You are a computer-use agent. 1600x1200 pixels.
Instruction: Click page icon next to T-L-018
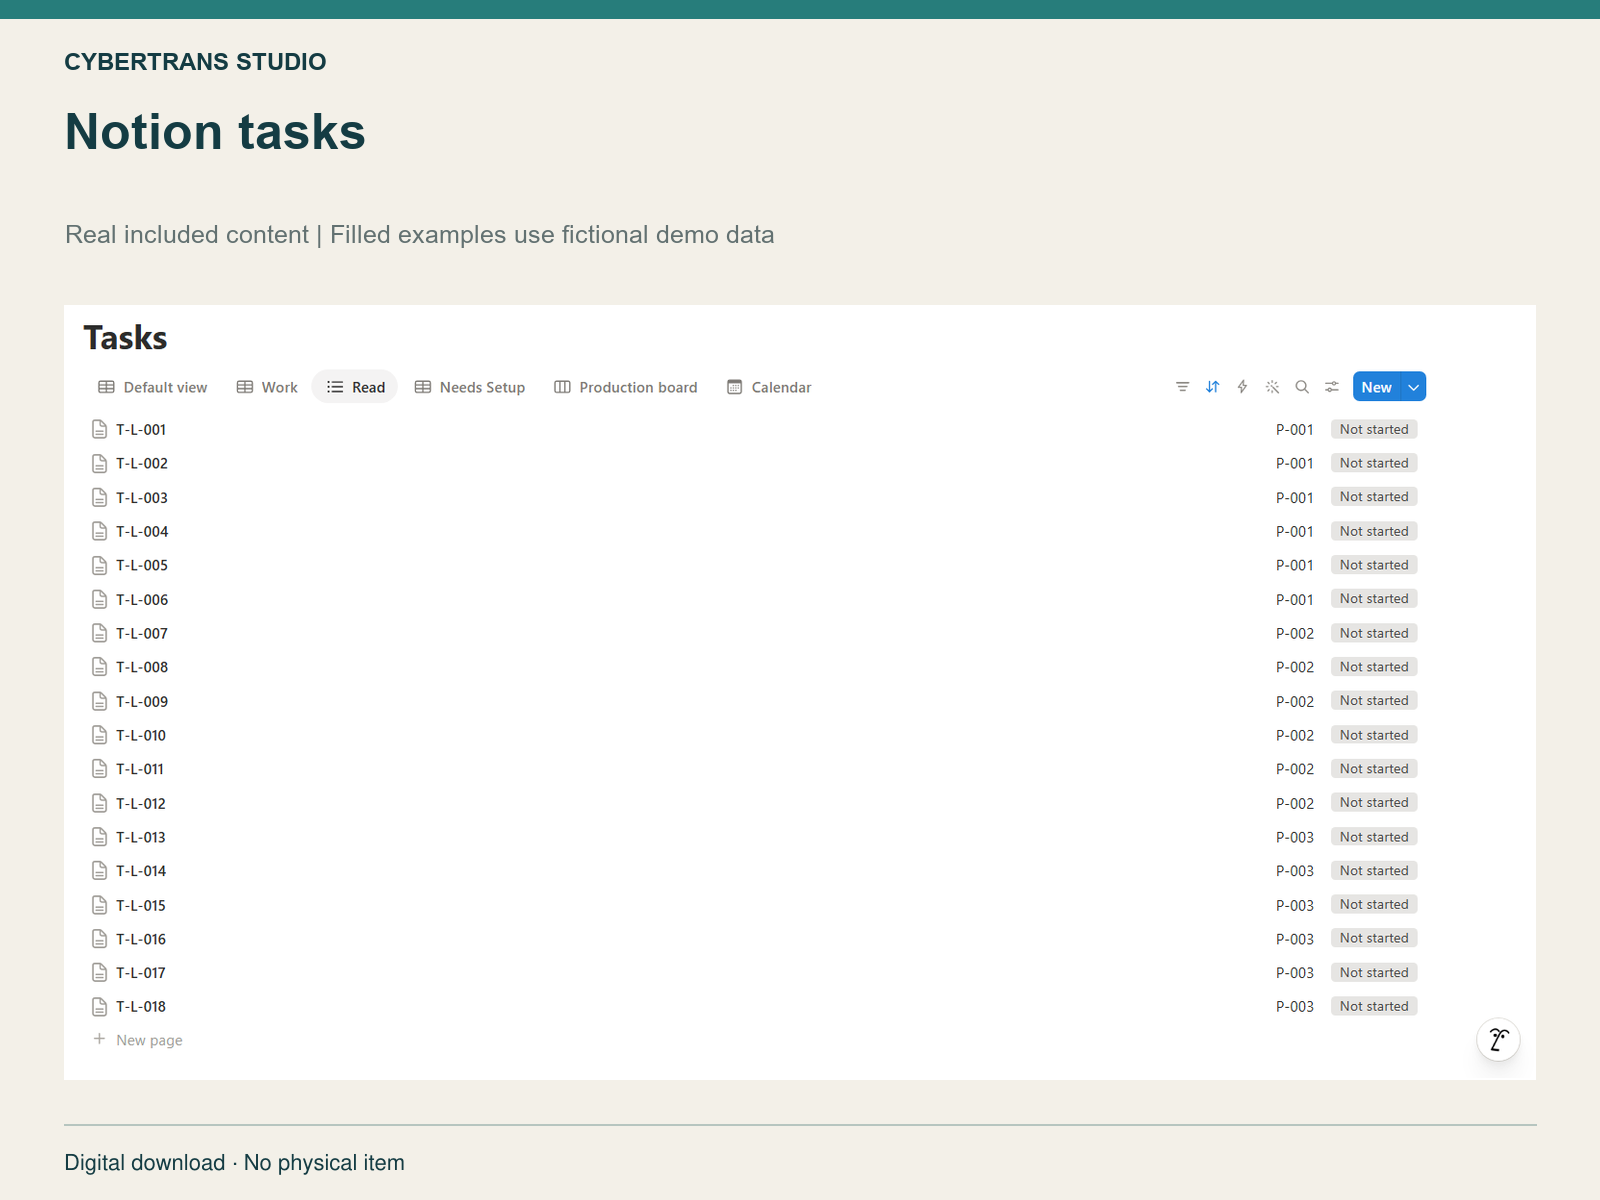click(99, 1006)
